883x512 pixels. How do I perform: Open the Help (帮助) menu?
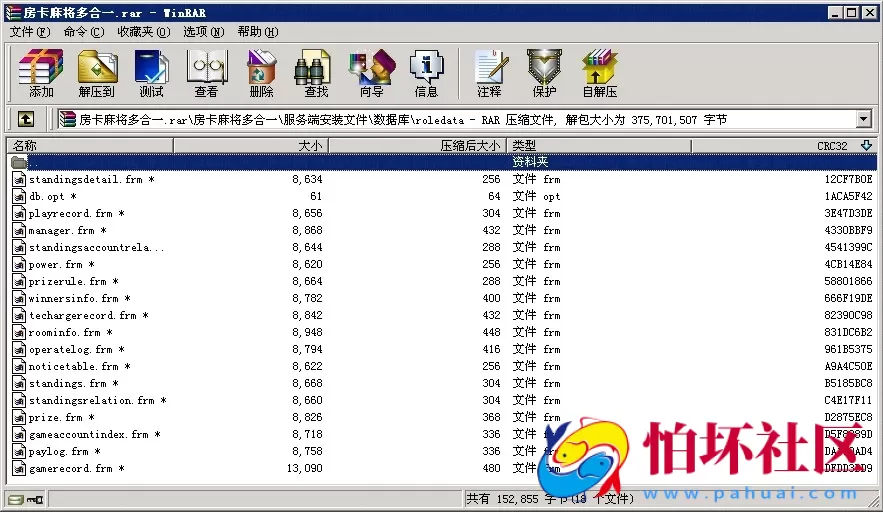(x=257, y=32)
